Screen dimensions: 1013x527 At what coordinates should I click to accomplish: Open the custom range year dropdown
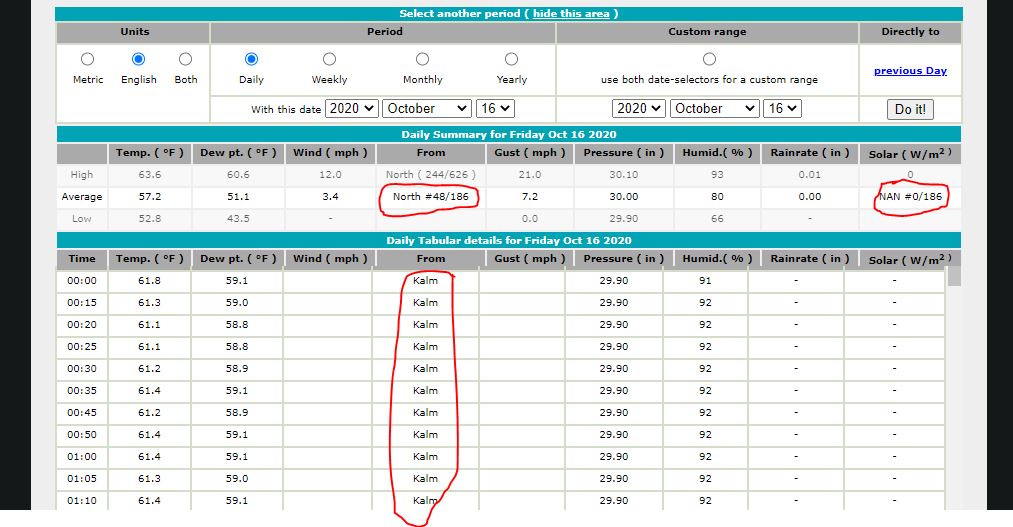pyautogui.click(x=638, y=108)
